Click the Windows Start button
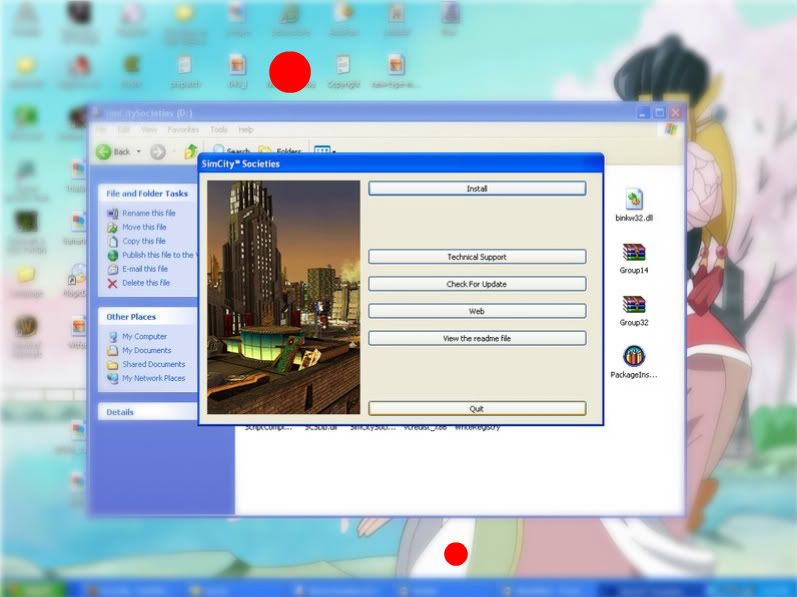Screen dimensions: 797x597 point(33,589)
